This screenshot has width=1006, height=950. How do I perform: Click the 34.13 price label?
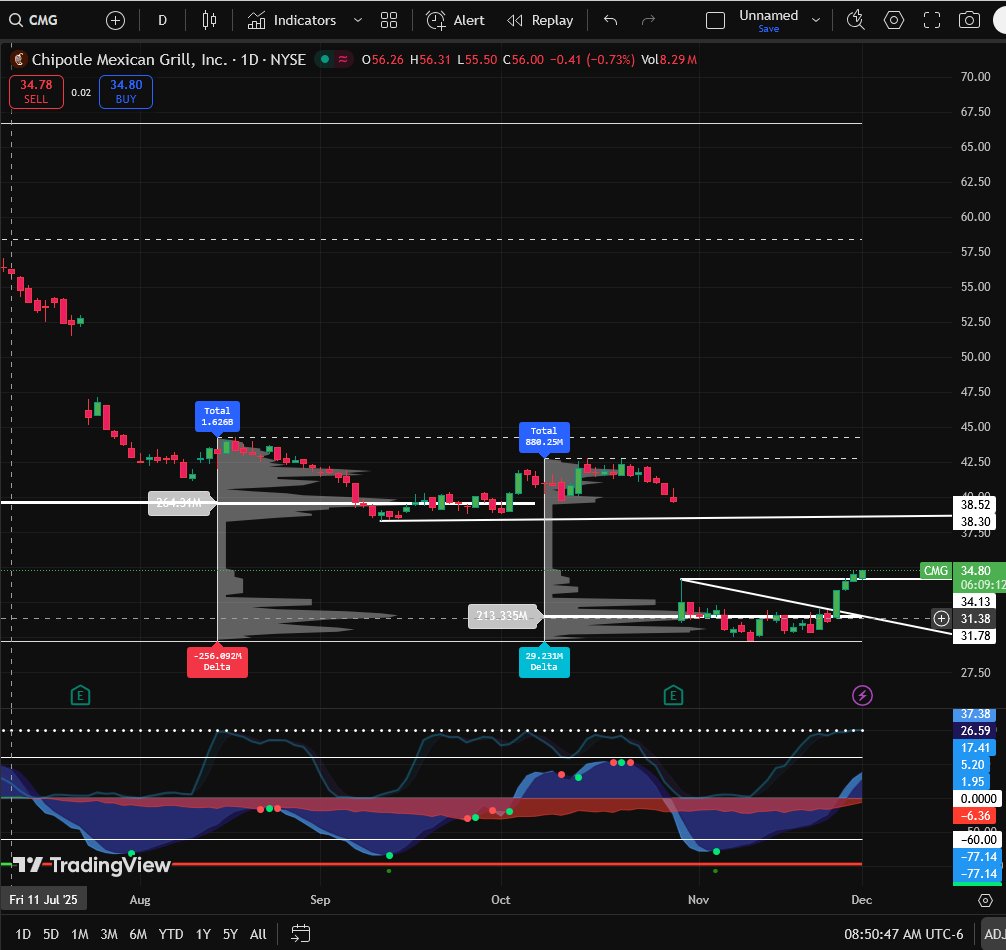click(975, 602)
